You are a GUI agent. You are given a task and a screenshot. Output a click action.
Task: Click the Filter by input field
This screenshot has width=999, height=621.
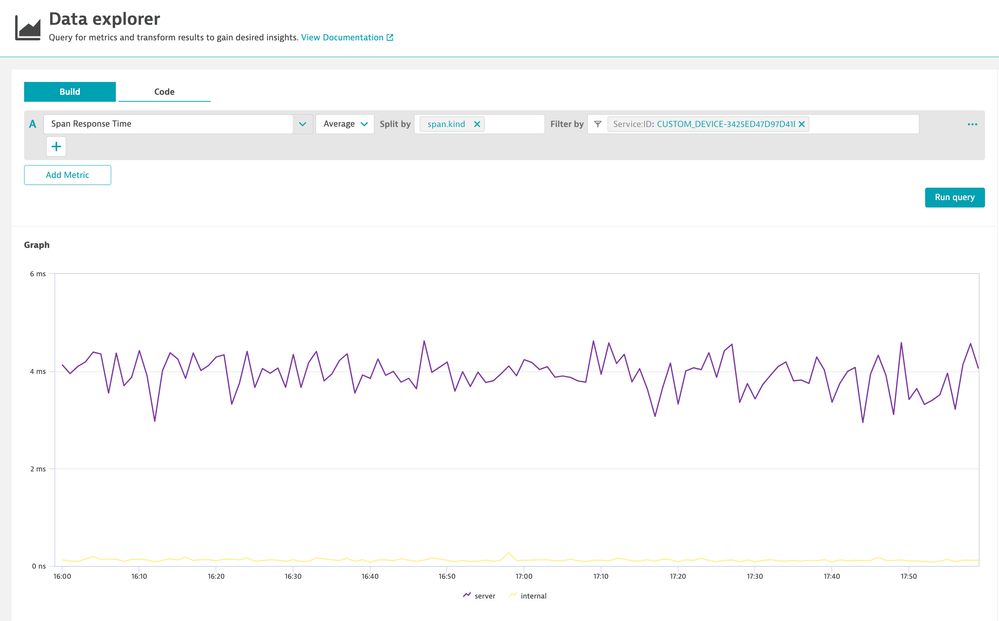click(862, 124)
